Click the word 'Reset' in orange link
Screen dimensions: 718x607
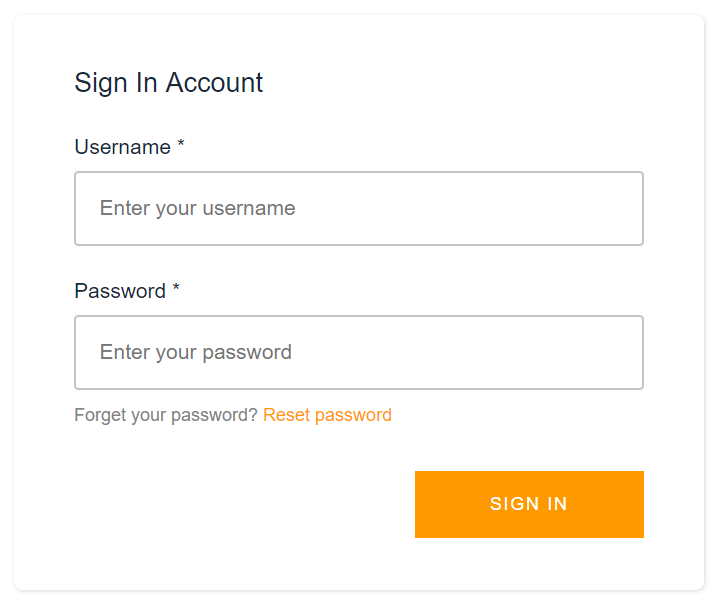286,415
